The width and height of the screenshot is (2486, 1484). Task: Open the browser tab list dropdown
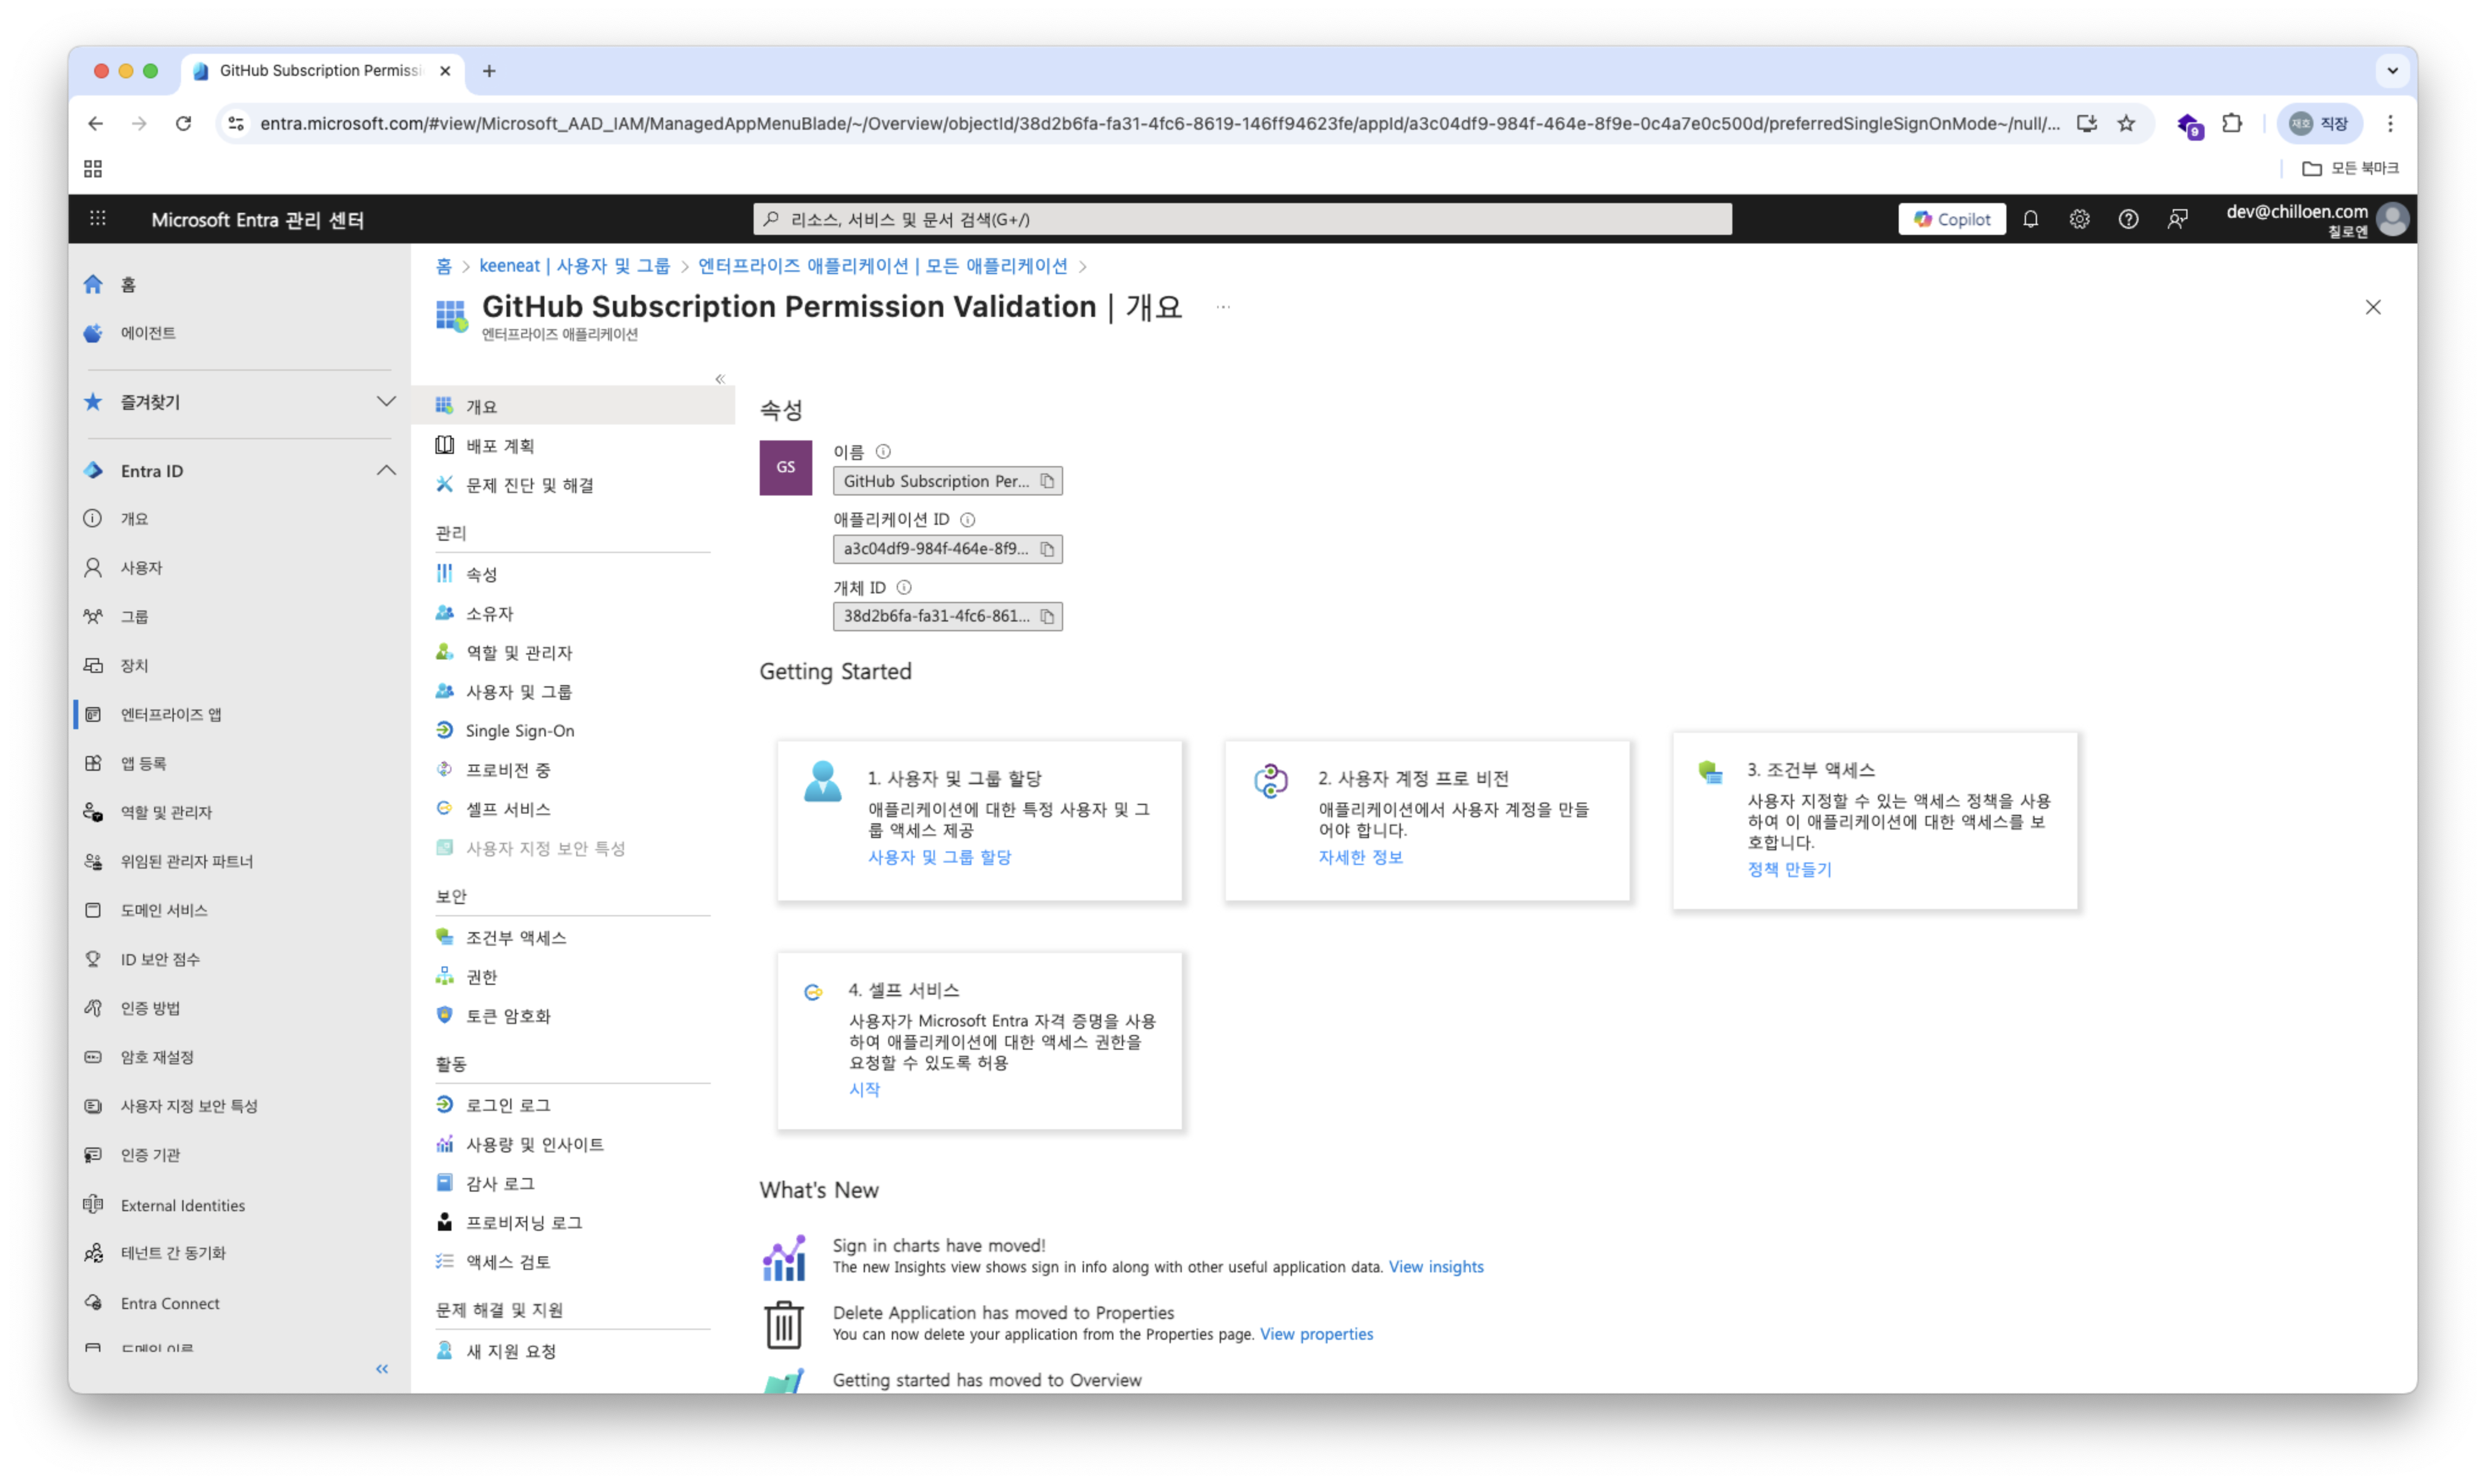pos(2392,71)
